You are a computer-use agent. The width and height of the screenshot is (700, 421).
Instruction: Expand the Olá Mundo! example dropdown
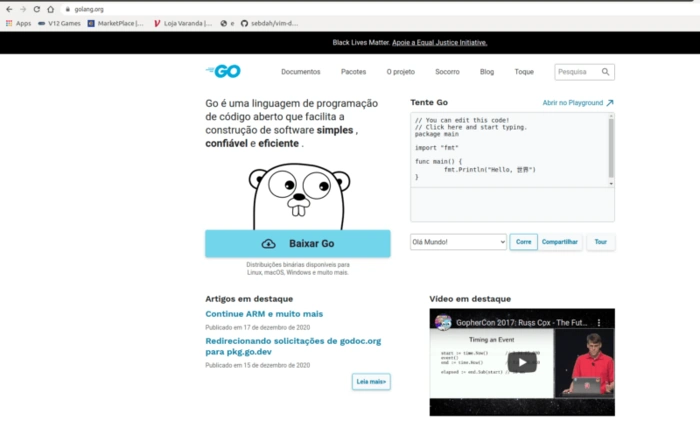pyautogui.click(x=458, y=242)
